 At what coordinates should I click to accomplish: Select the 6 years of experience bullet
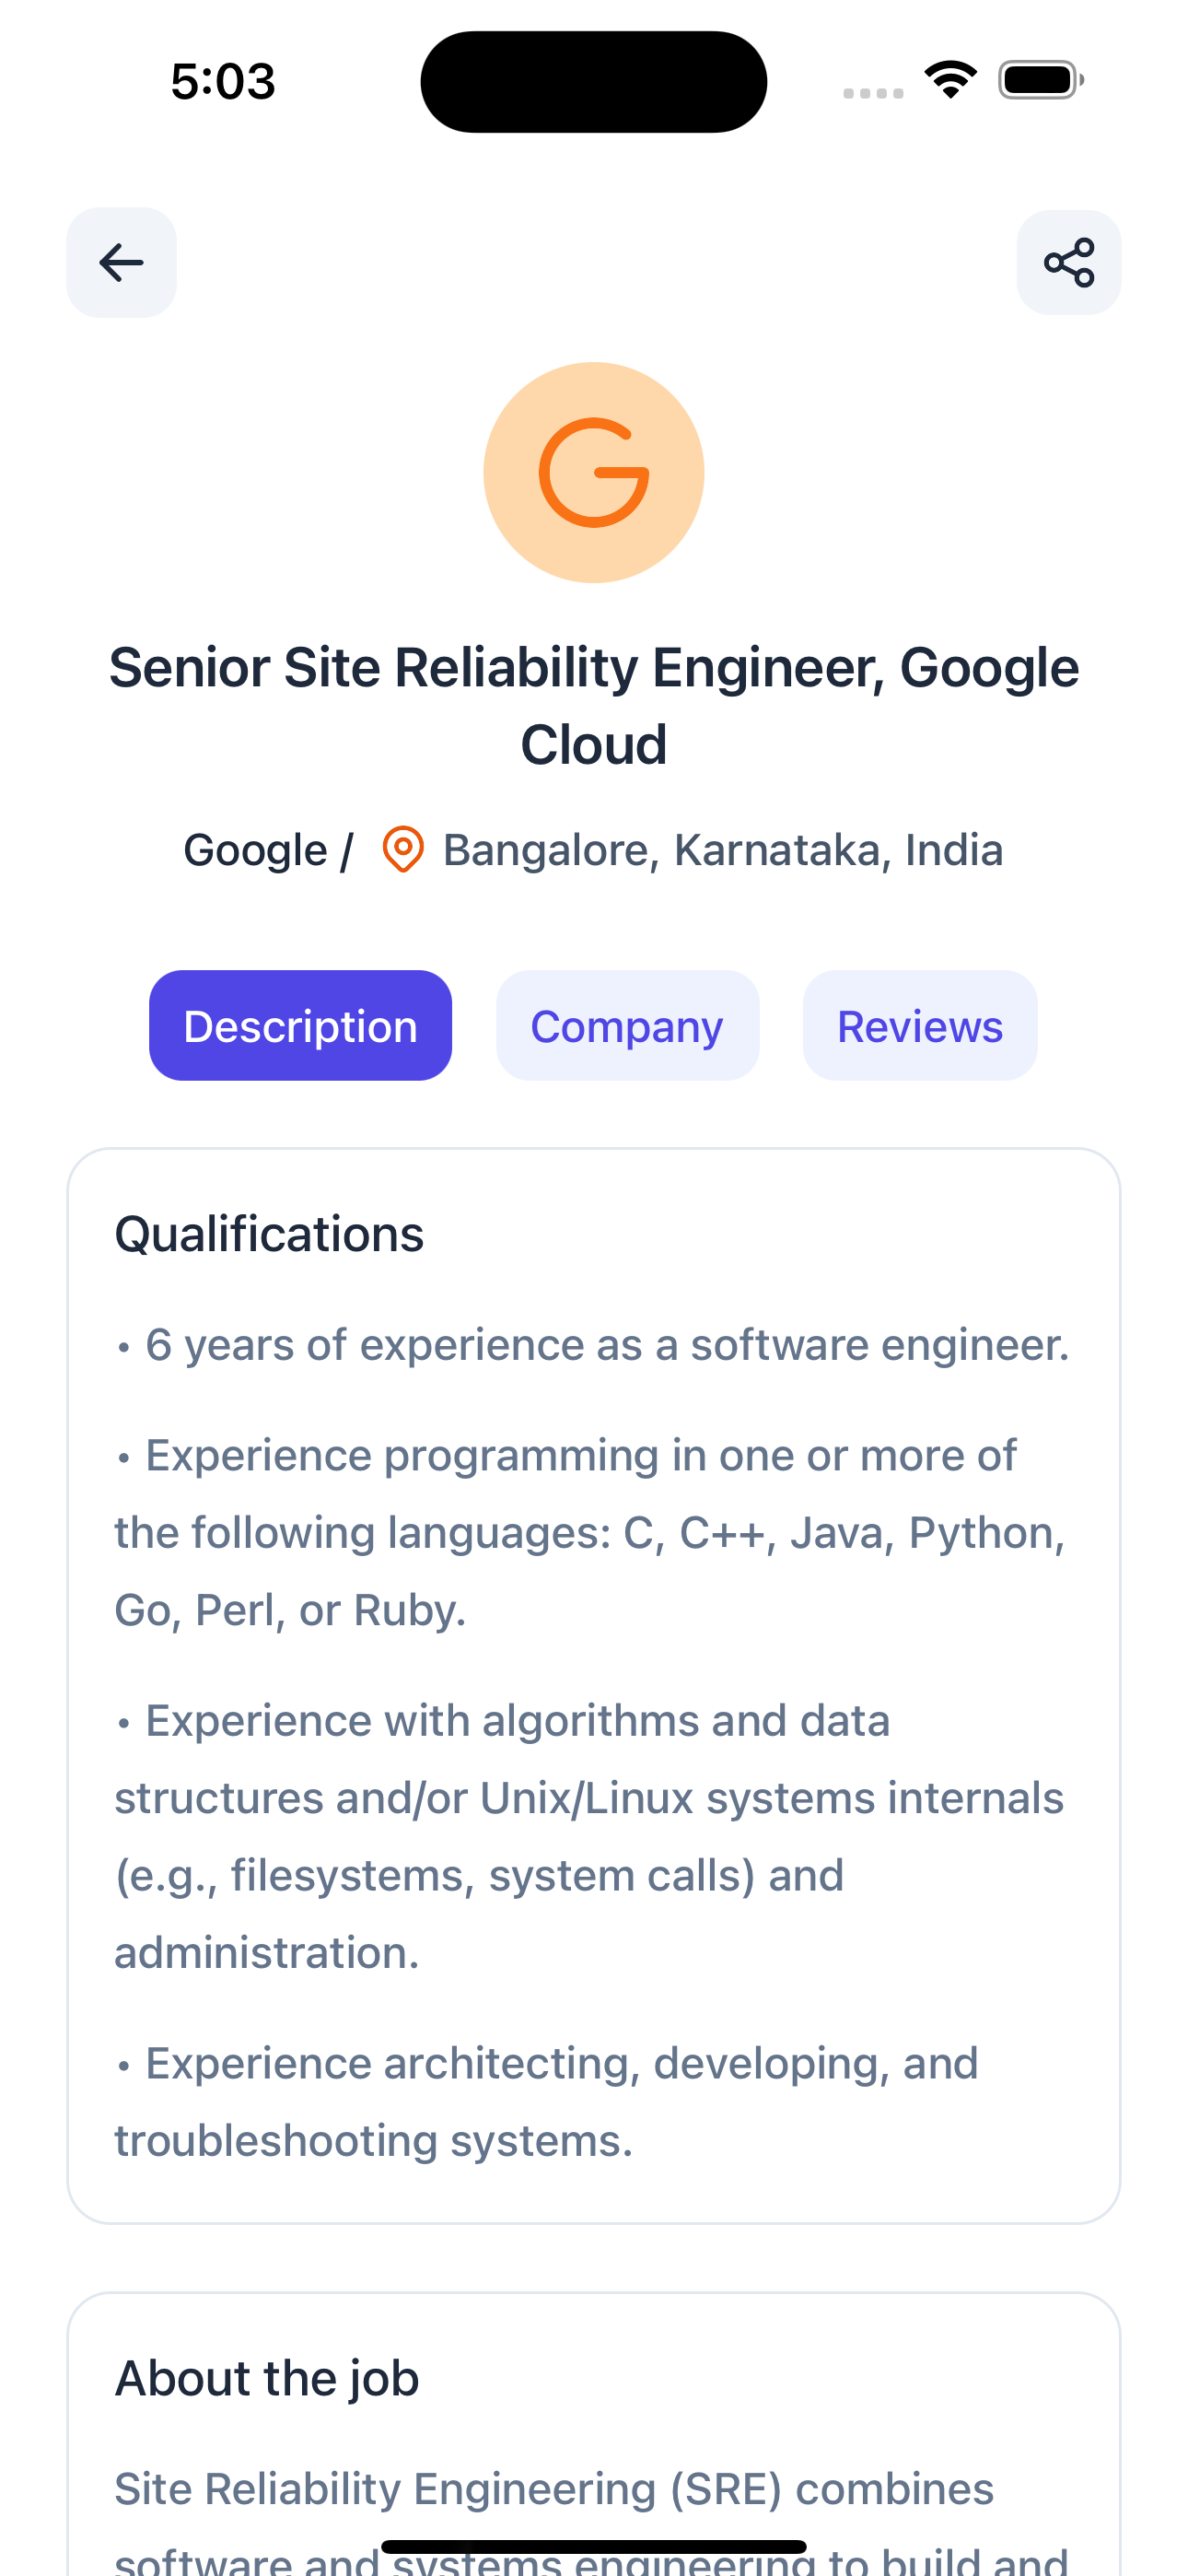point(606,1345)
